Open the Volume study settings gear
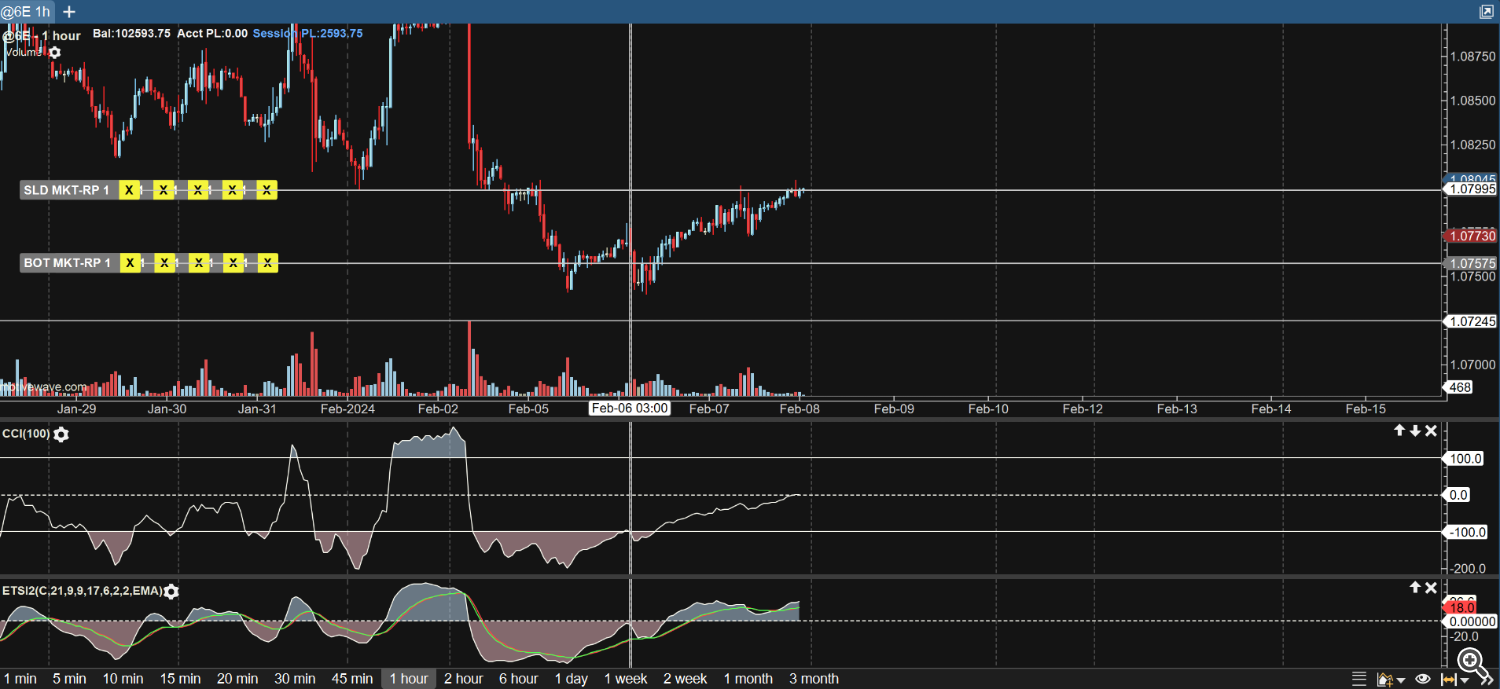This screenshot has width=1500, height=689. point(54,52)
